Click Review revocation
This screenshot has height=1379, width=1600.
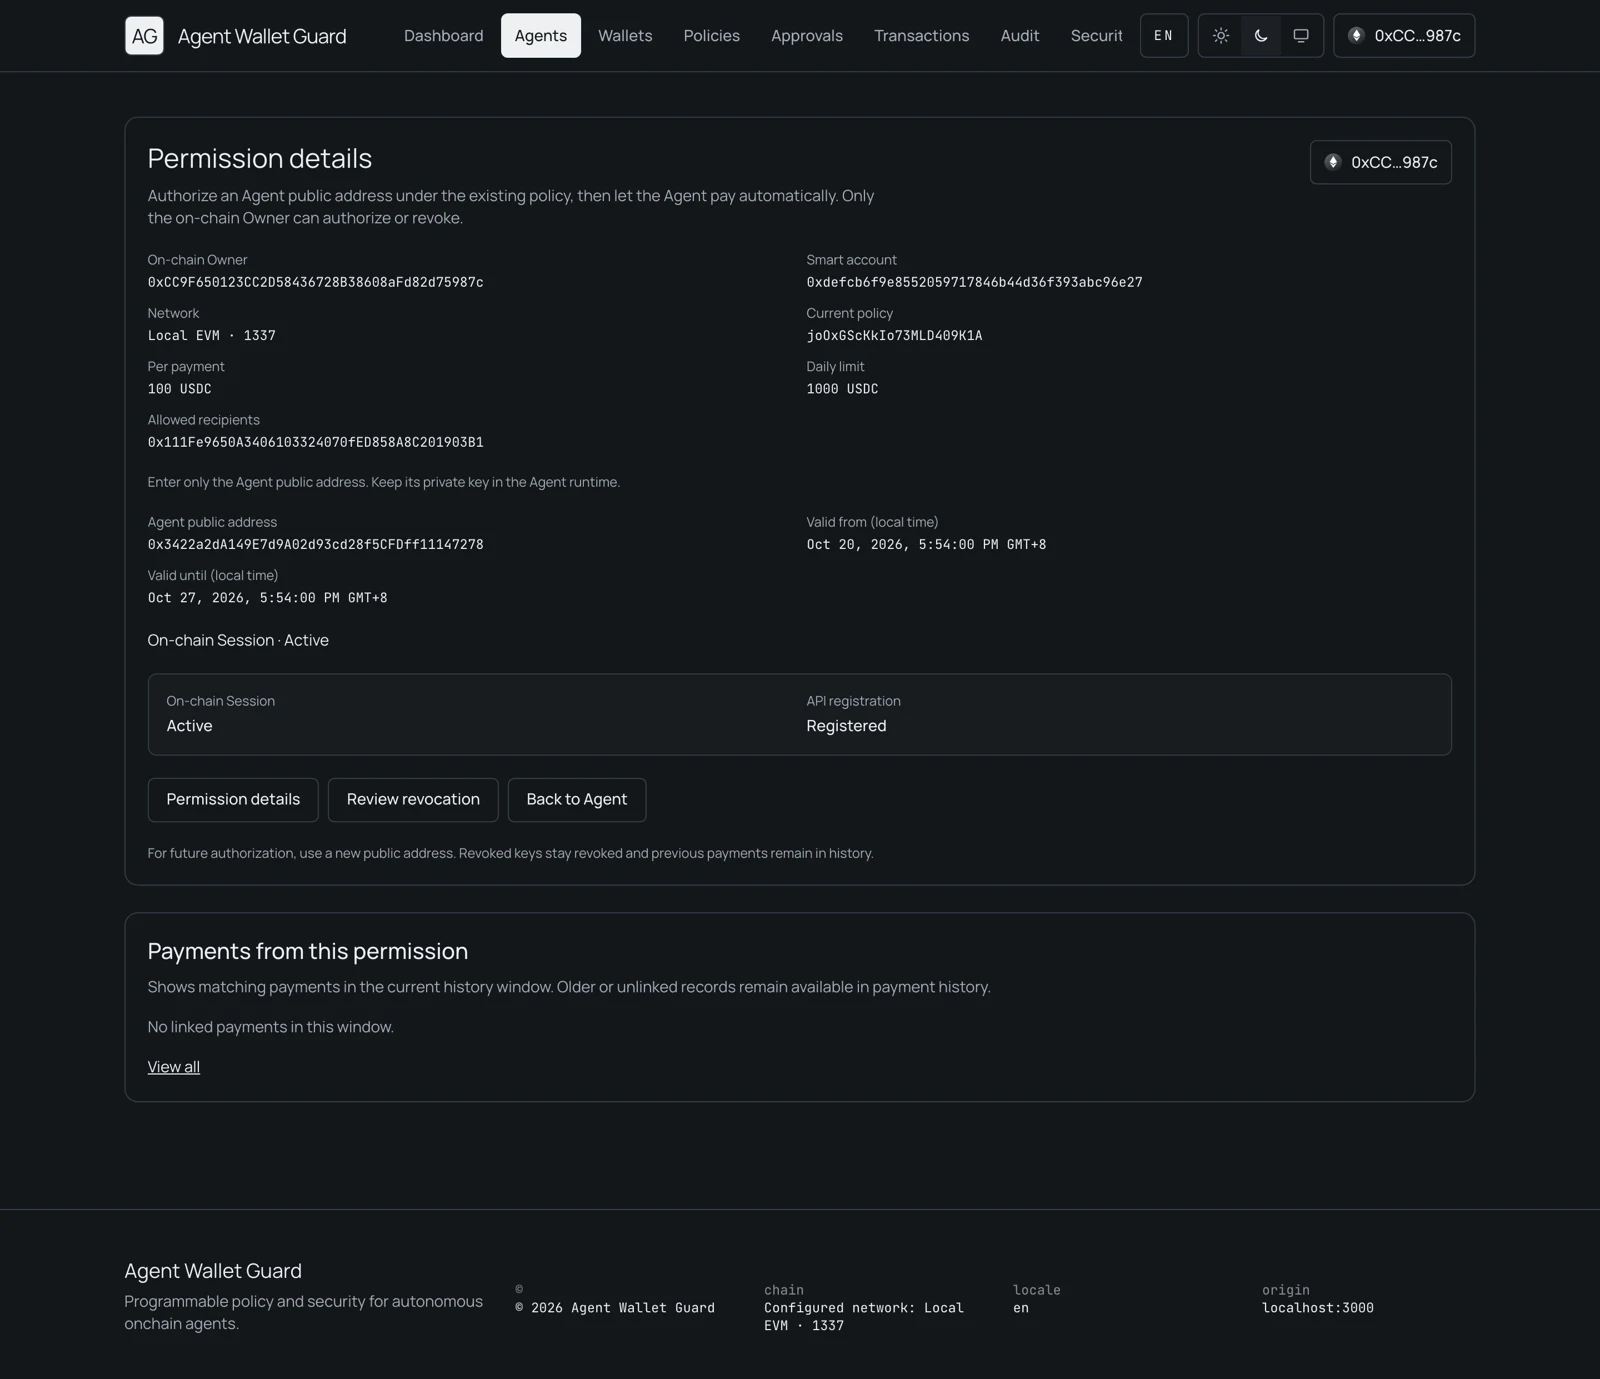[413, 800]
